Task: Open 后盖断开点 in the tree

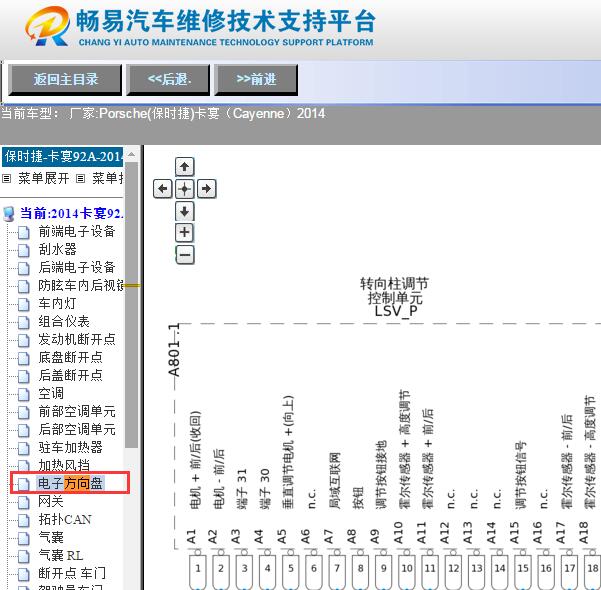Action: (x=71, y=375)
